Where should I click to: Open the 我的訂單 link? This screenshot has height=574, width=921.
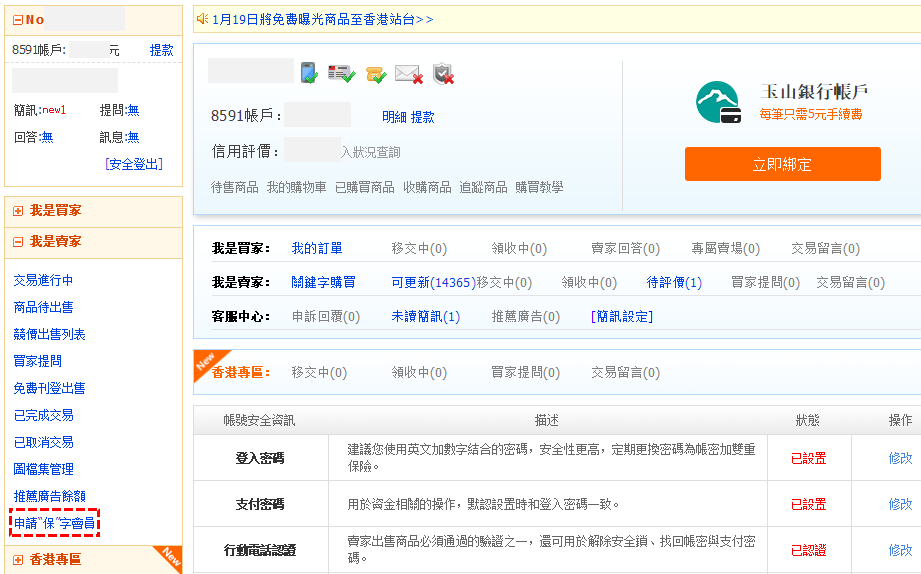click(x=316, y=248)
